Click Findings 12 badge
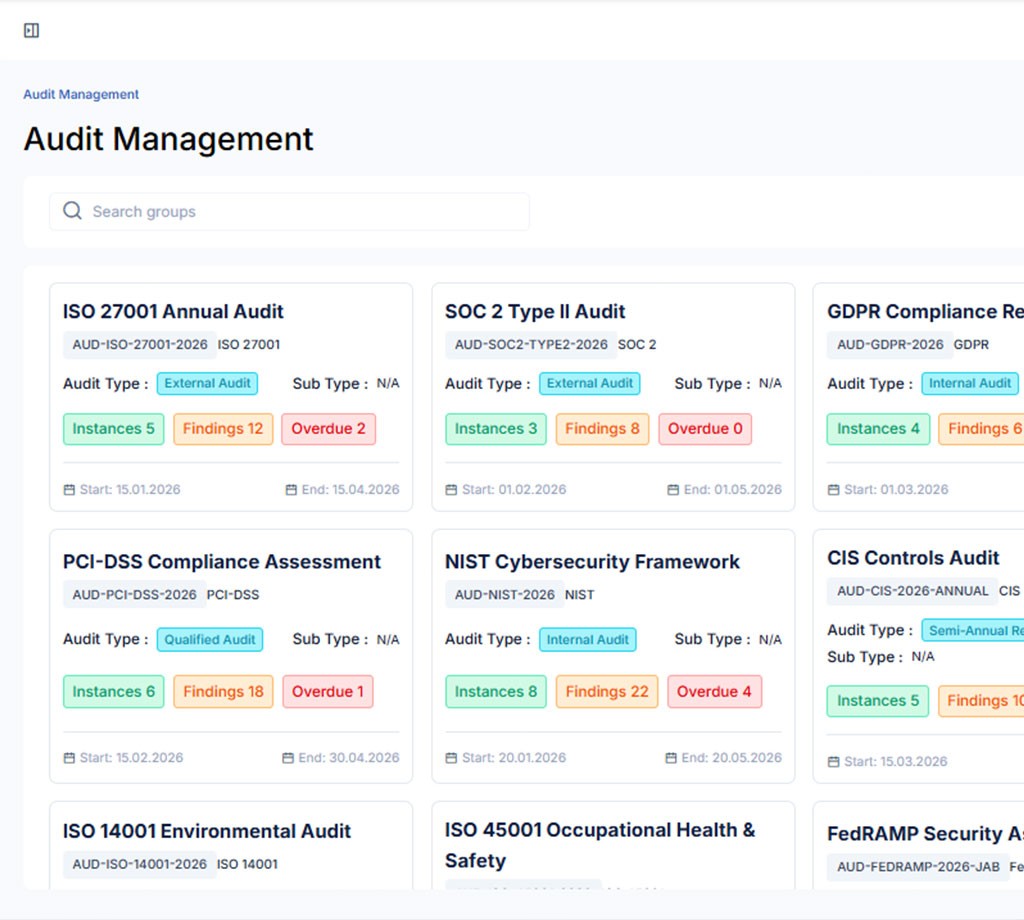 click(x=223, y=429)
